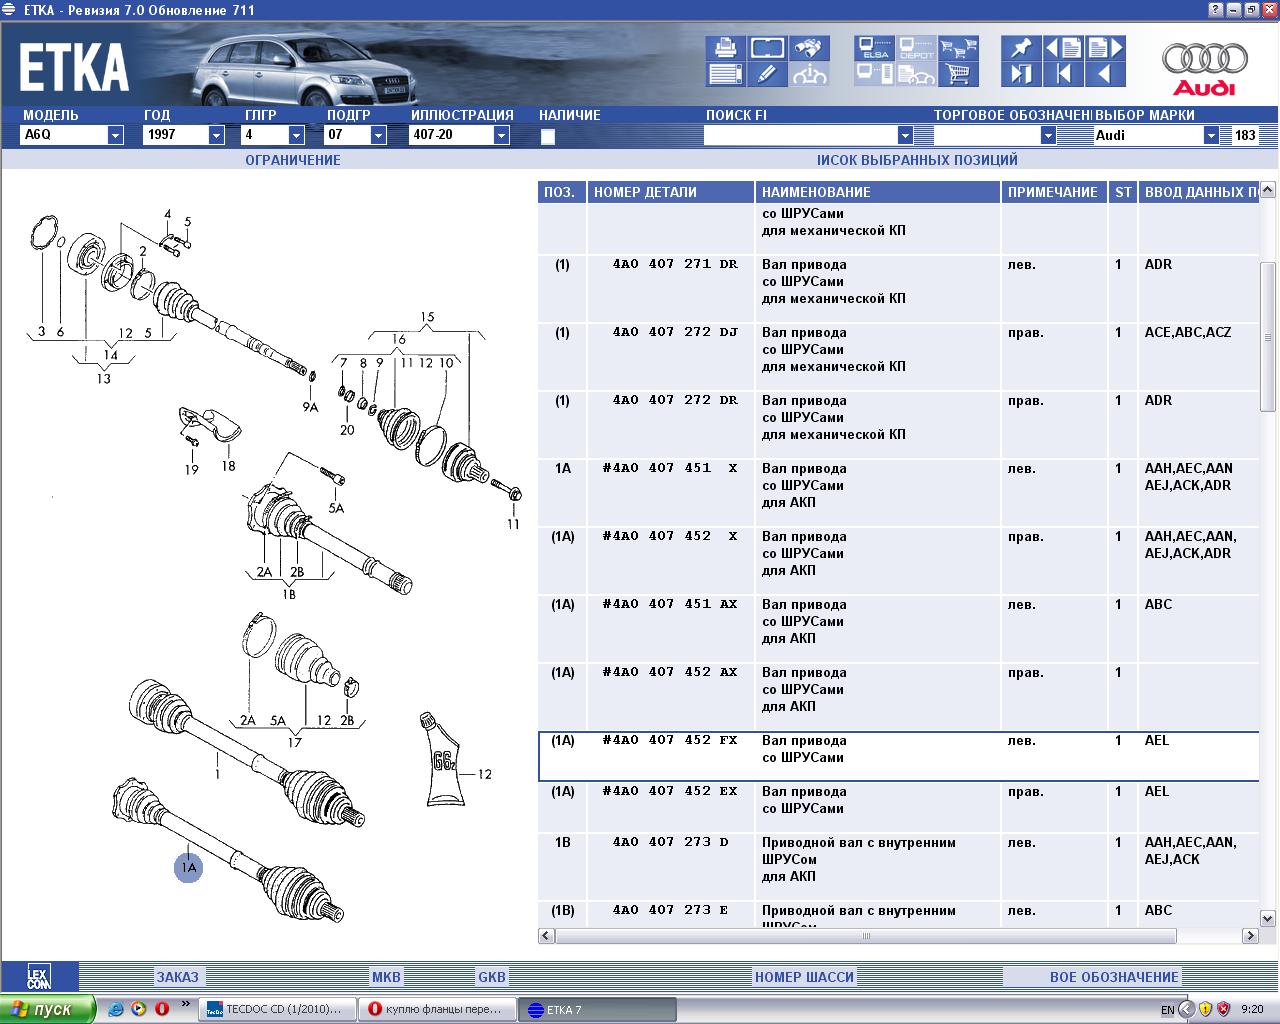This screenshot has width=1280, height=1024.
Task: Click the horizontal scrollbar thumb of parts list
Action: tap(867, 936)
